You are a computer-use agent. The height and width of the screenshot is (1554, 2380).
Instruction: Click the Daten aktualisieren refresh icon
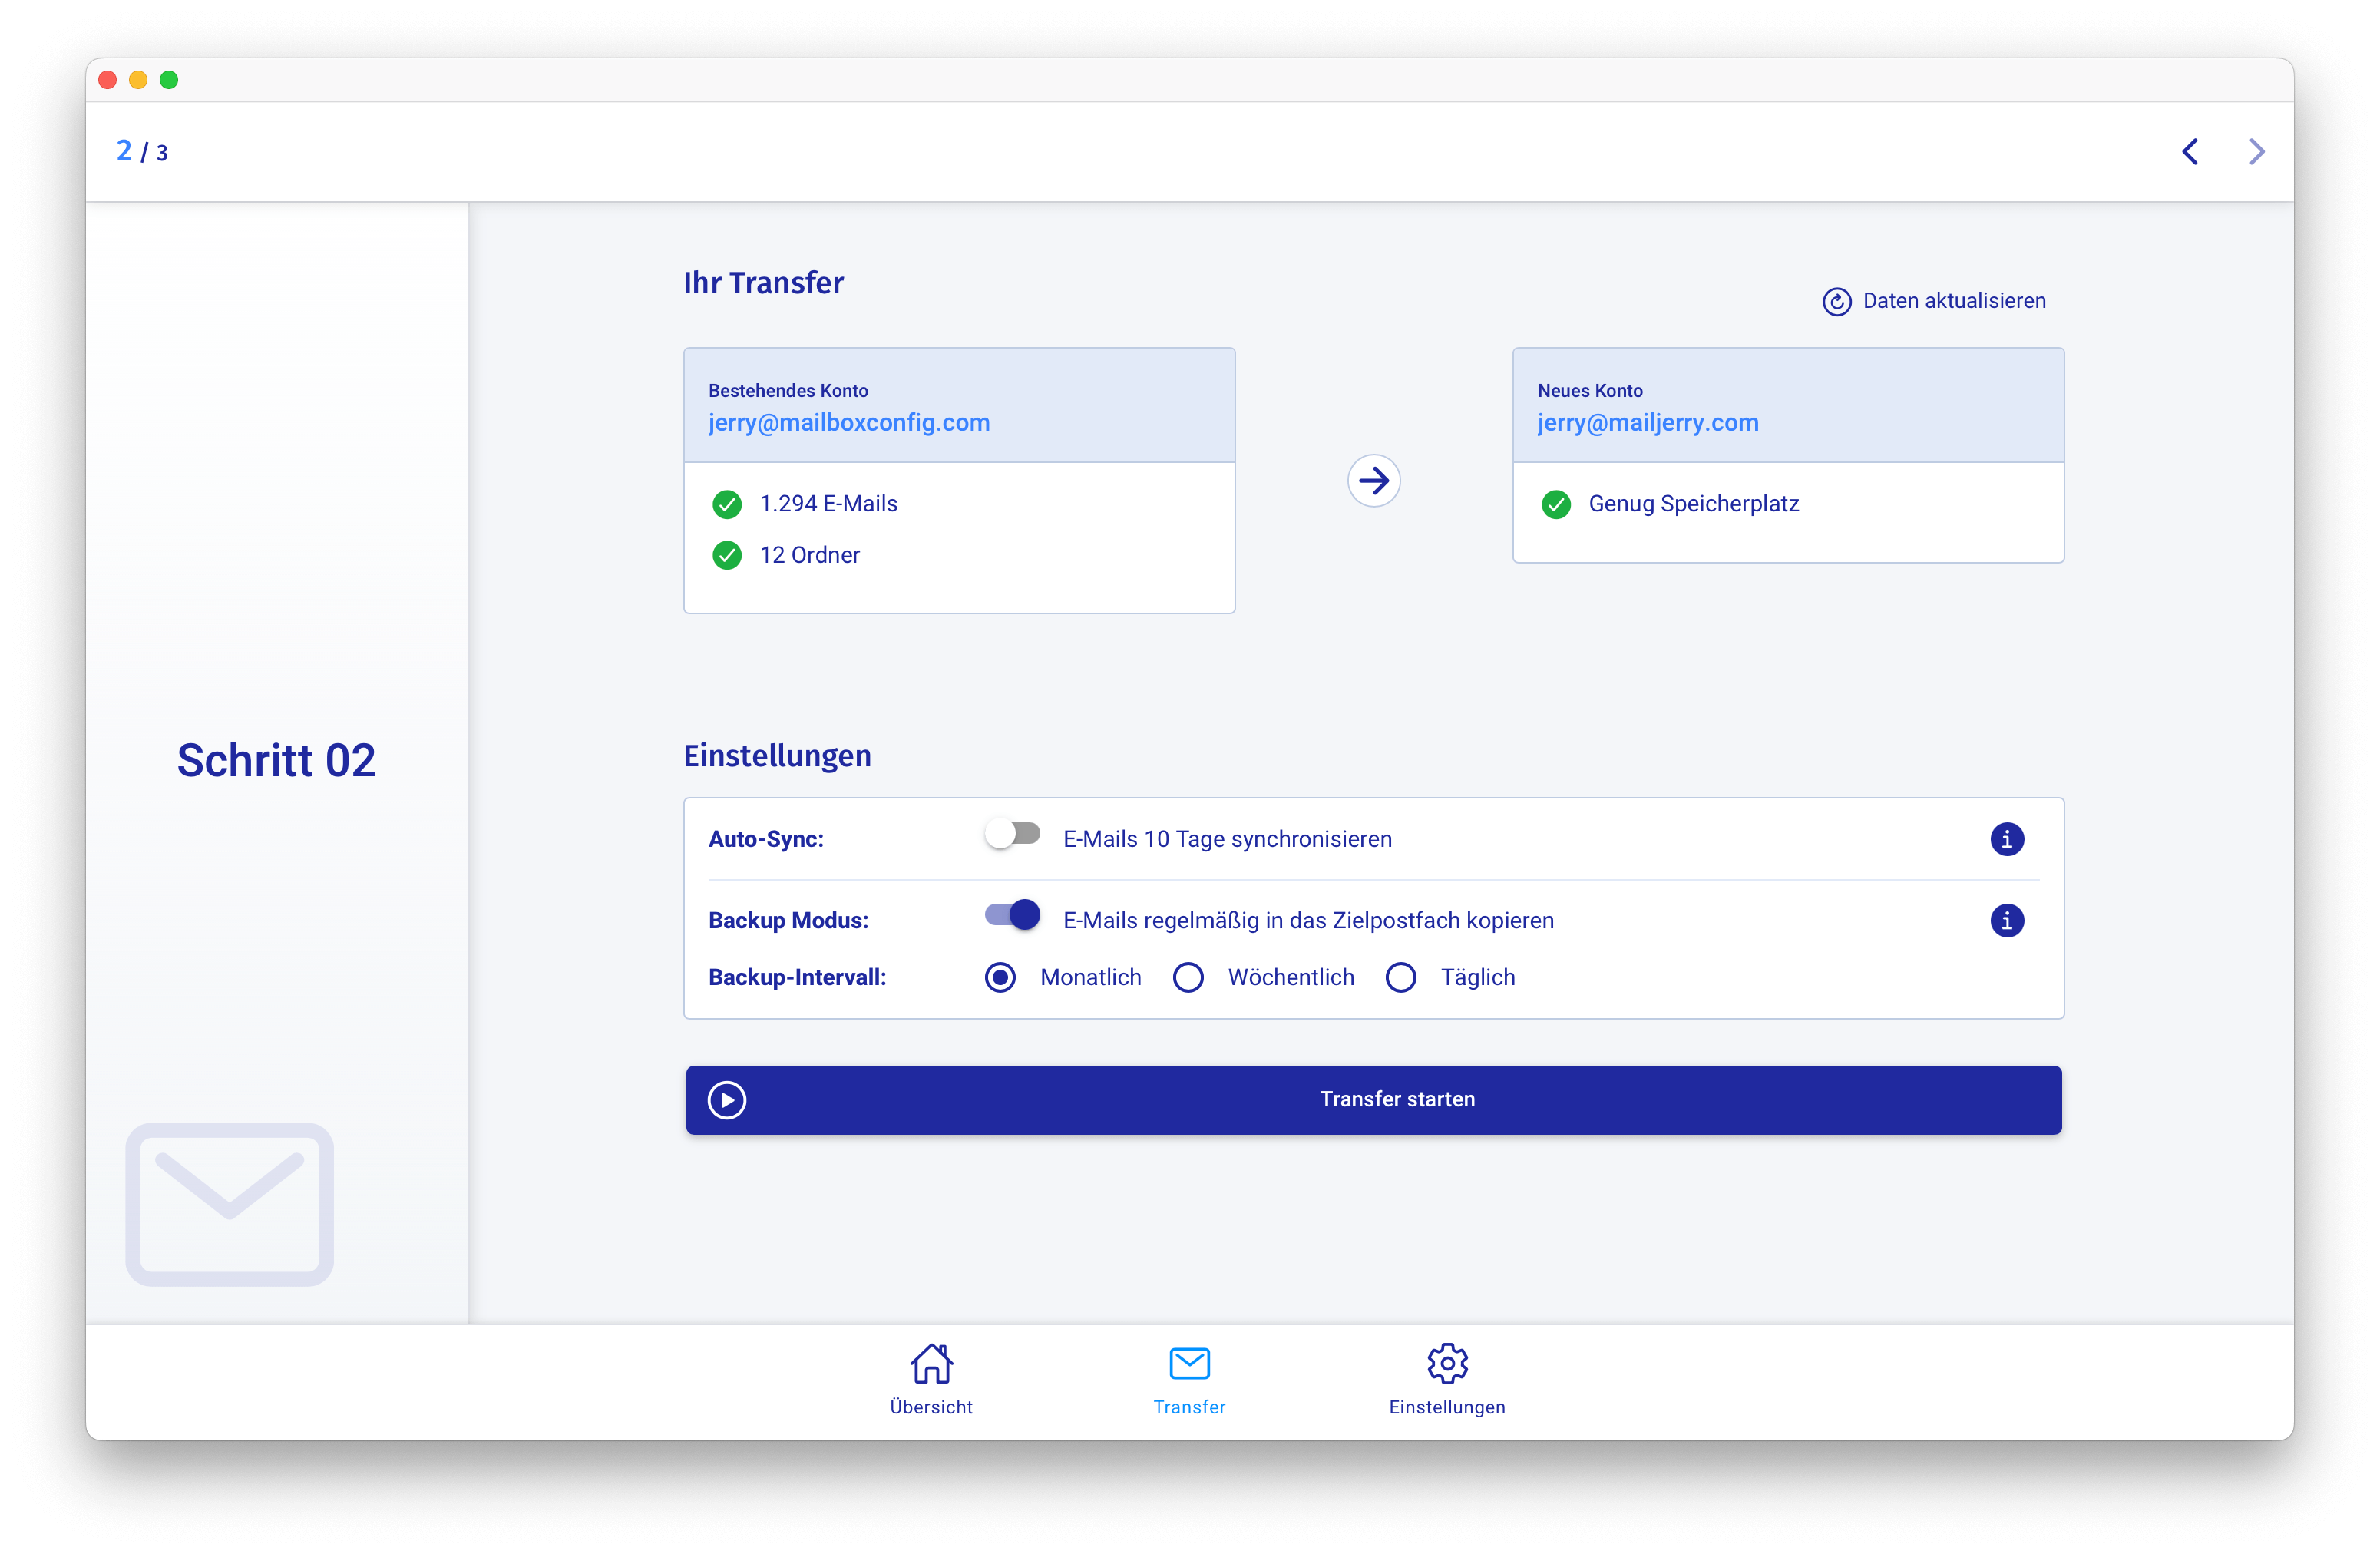[1836, 301]
